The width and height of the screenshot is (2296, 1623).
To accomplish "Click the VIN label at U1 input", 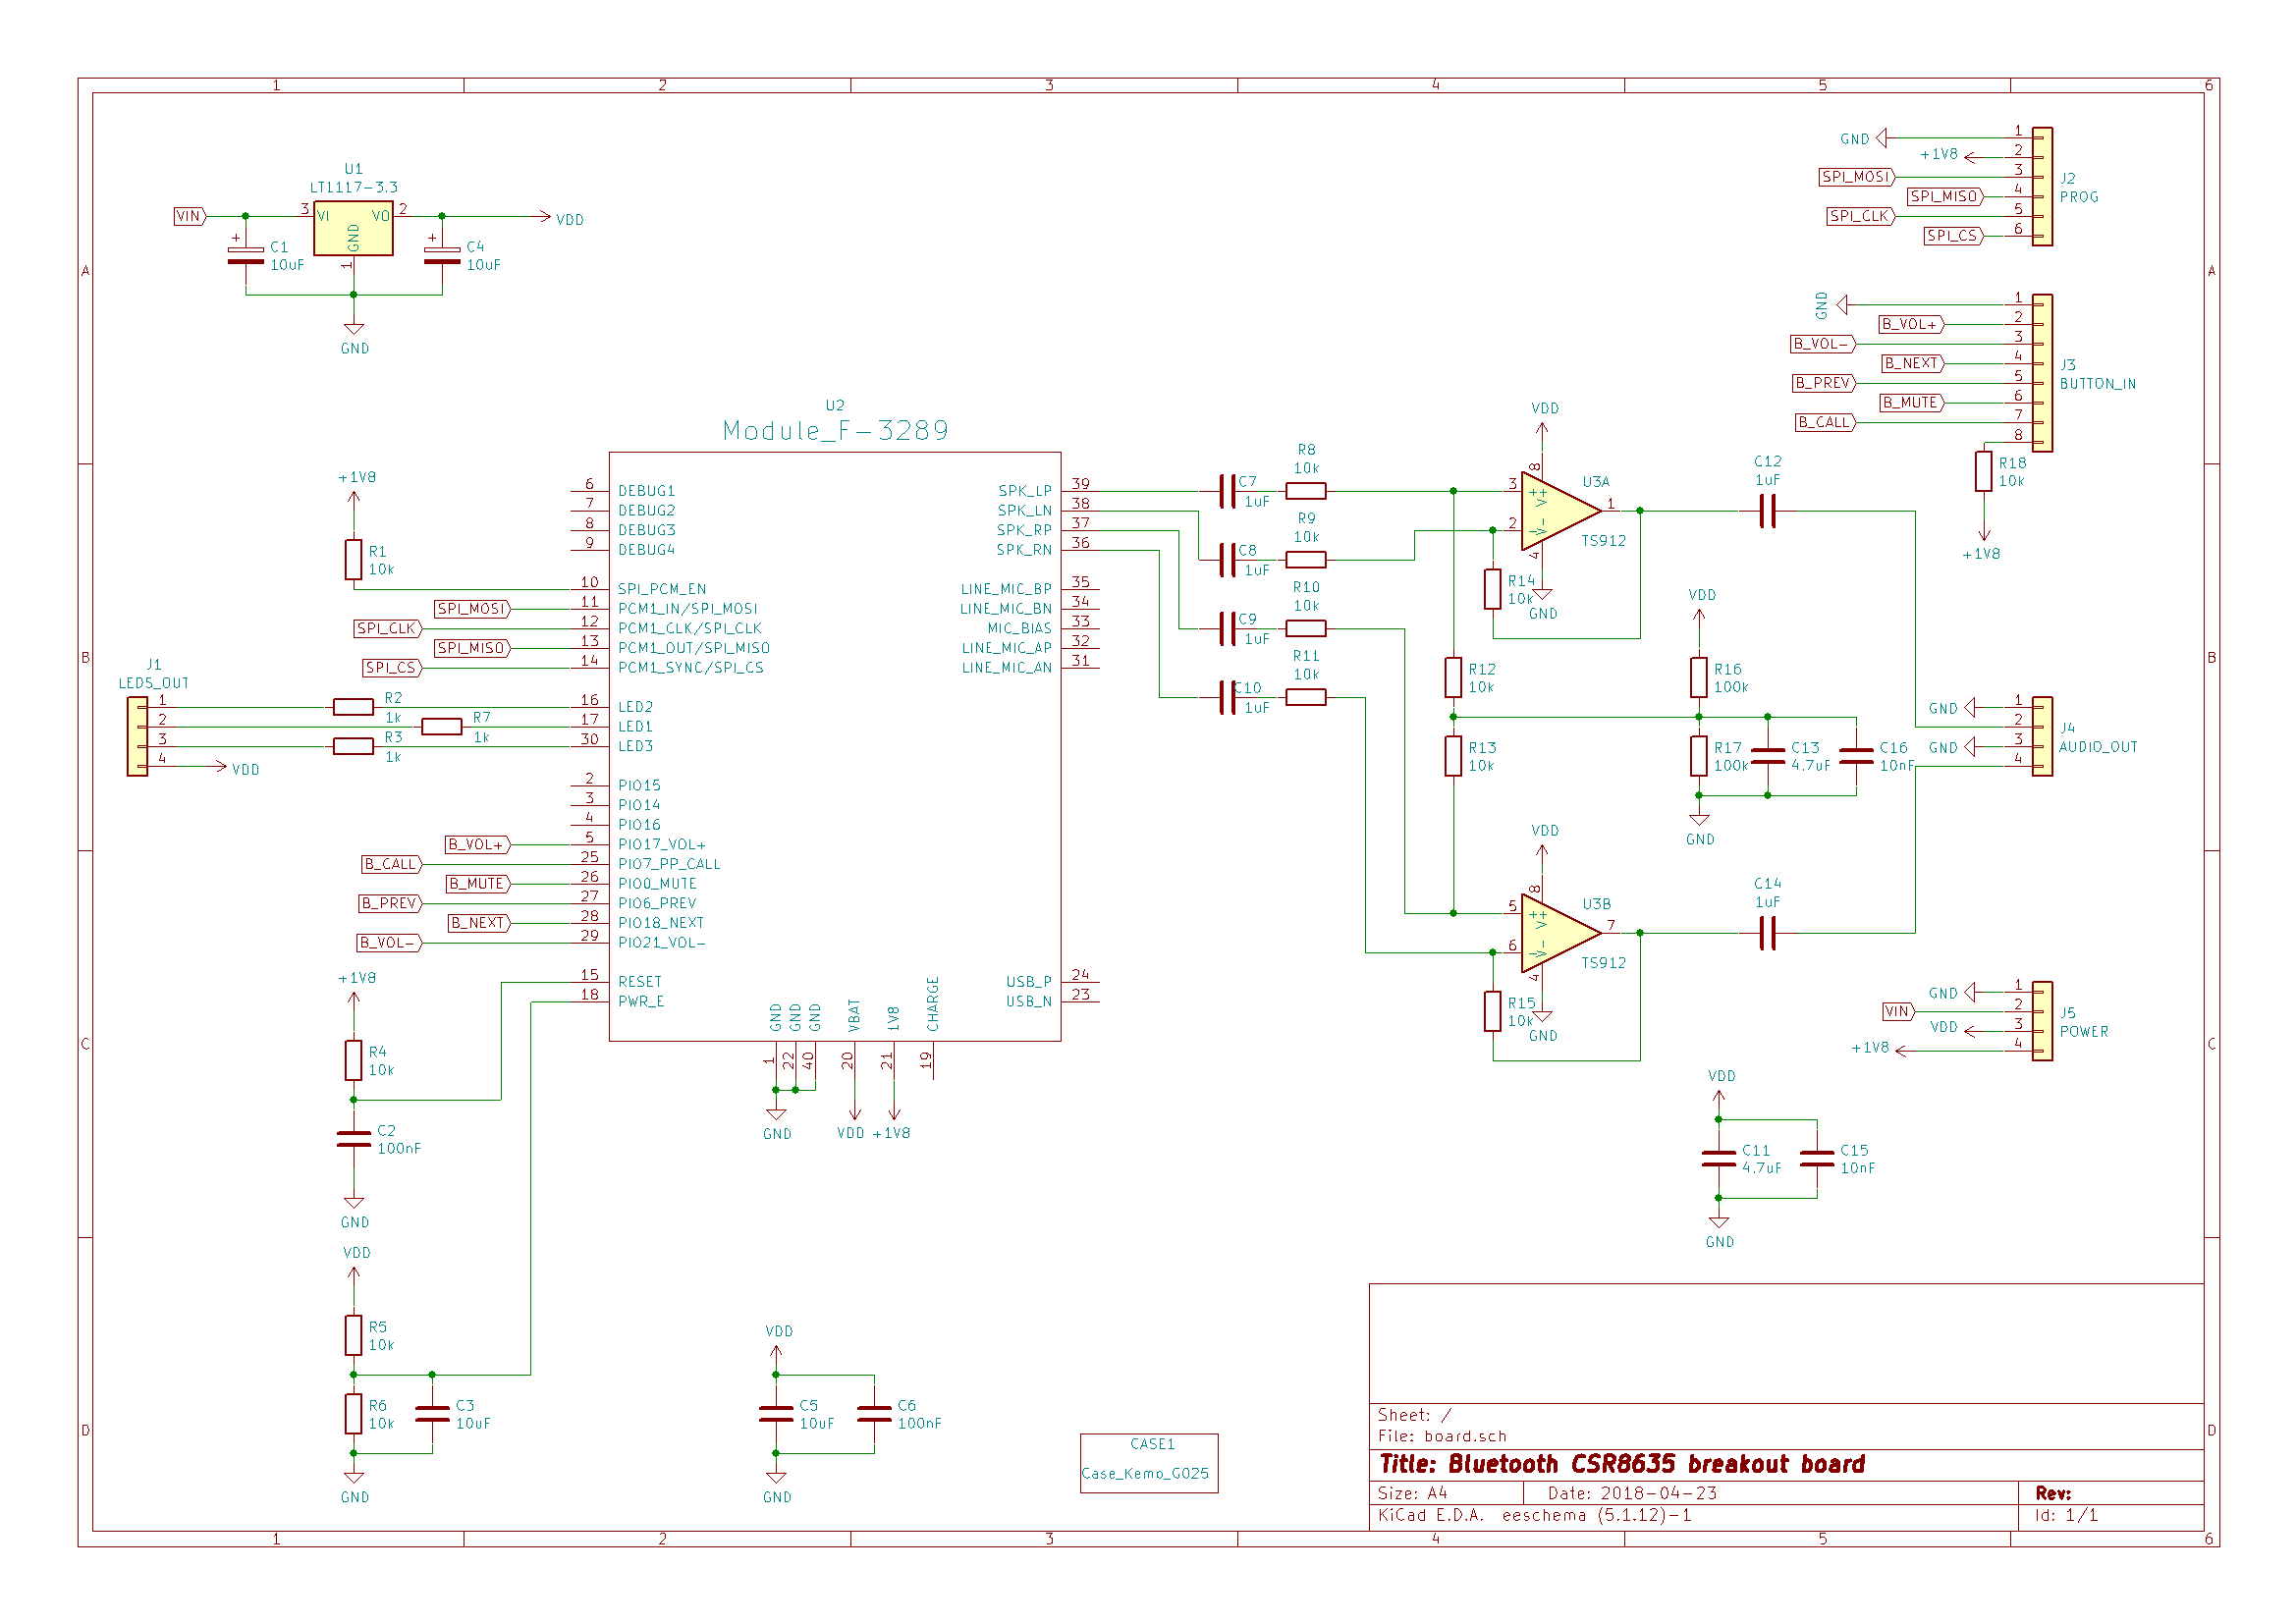I will click(190, 216).
